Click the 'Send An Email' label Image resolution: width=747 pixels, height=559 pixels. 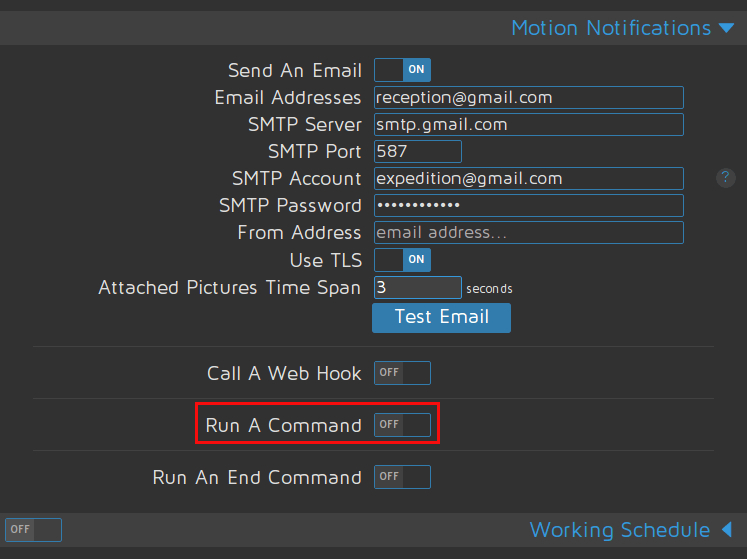pos(295,71)
